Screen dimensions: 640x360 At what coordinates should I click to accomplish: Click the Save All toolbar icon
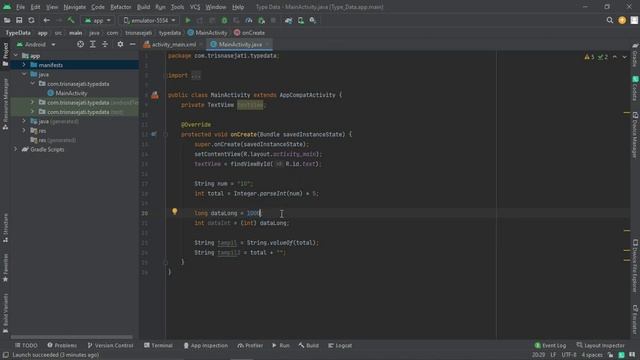pyautogui.click(x=19, y=20)
